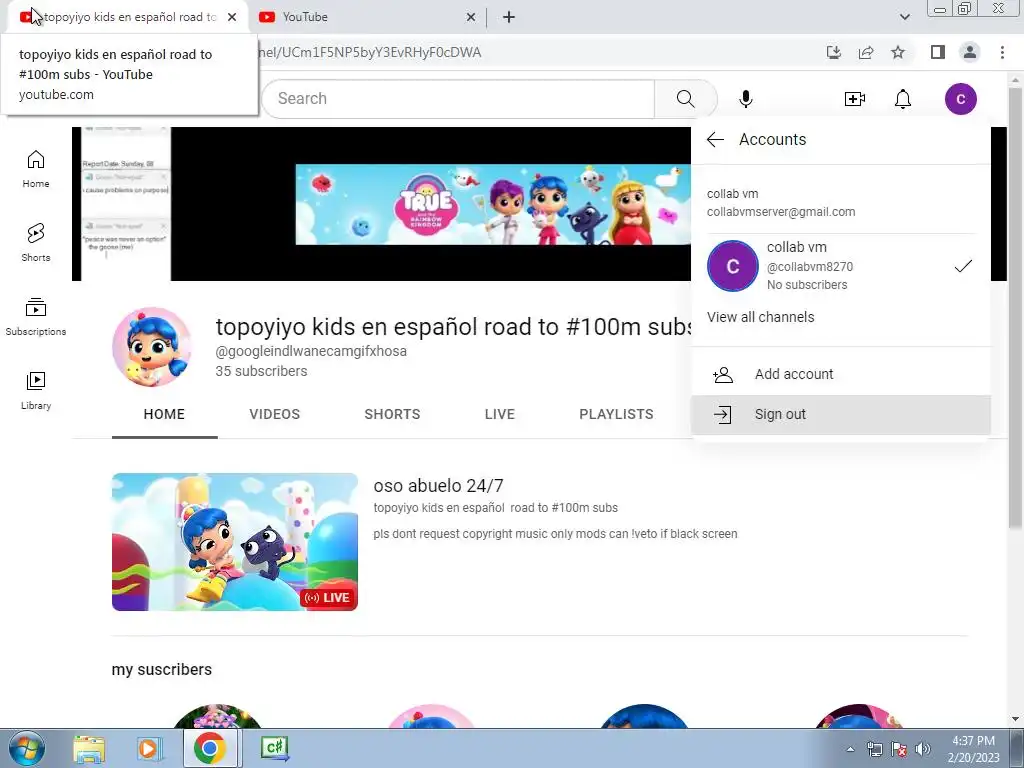Click into the Search field
Image resolution: width=1024 pixels, height=768 pixels.
click(458, 99)
